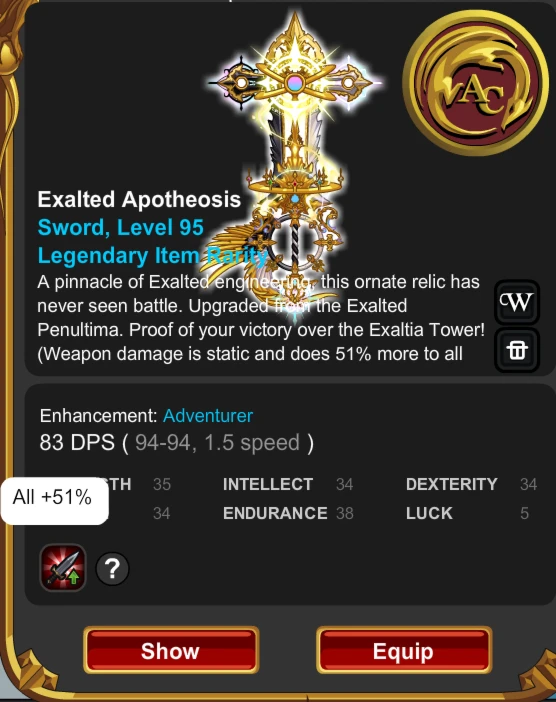Click the Equip button
556x702 pixels.
pyautogui.click(x=404, y=650)
